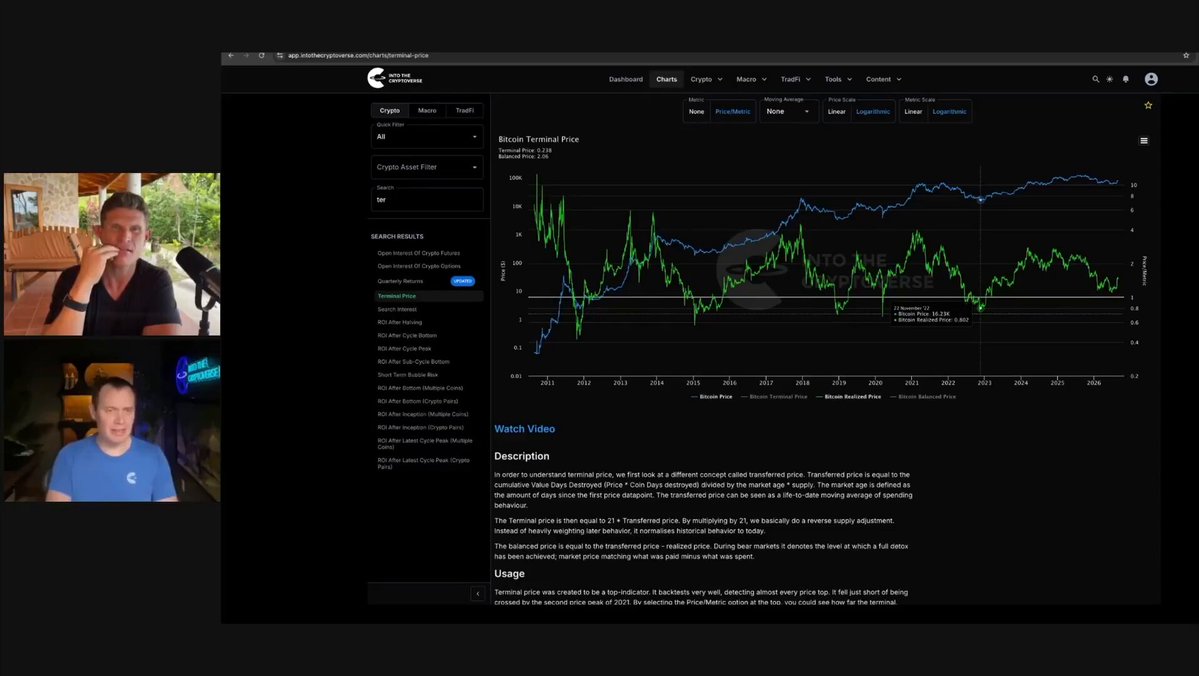1199x676 pixels.
Task: Reload the page in the browser
Action: pos(262,55)
